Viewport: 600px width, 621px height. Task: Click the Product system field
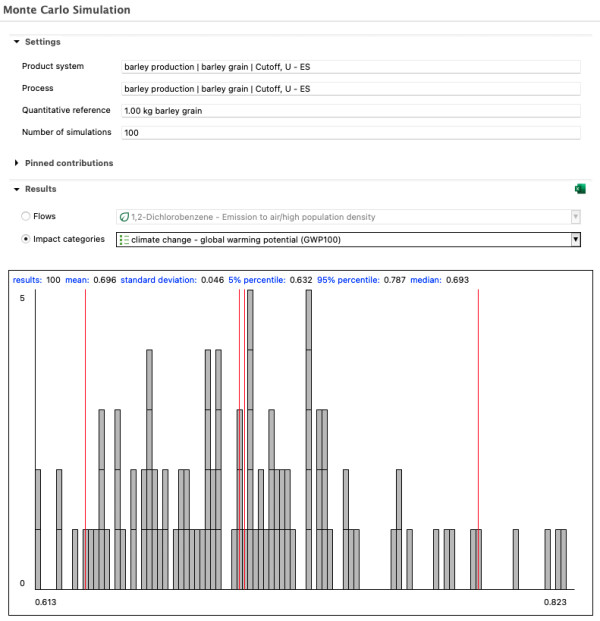pos(351,67)
